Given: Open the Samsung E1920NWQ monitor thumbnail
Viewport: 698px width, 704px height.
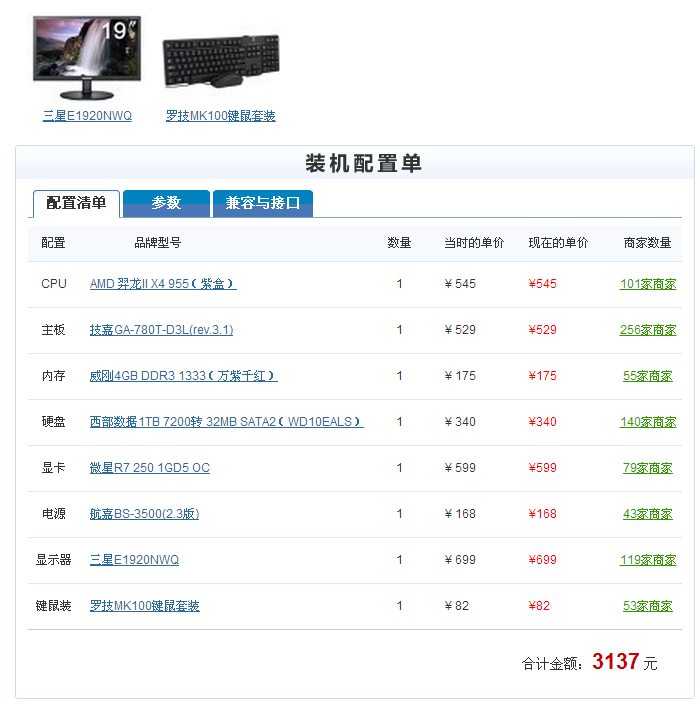Looking at the screenshot, I should (87, 58).
